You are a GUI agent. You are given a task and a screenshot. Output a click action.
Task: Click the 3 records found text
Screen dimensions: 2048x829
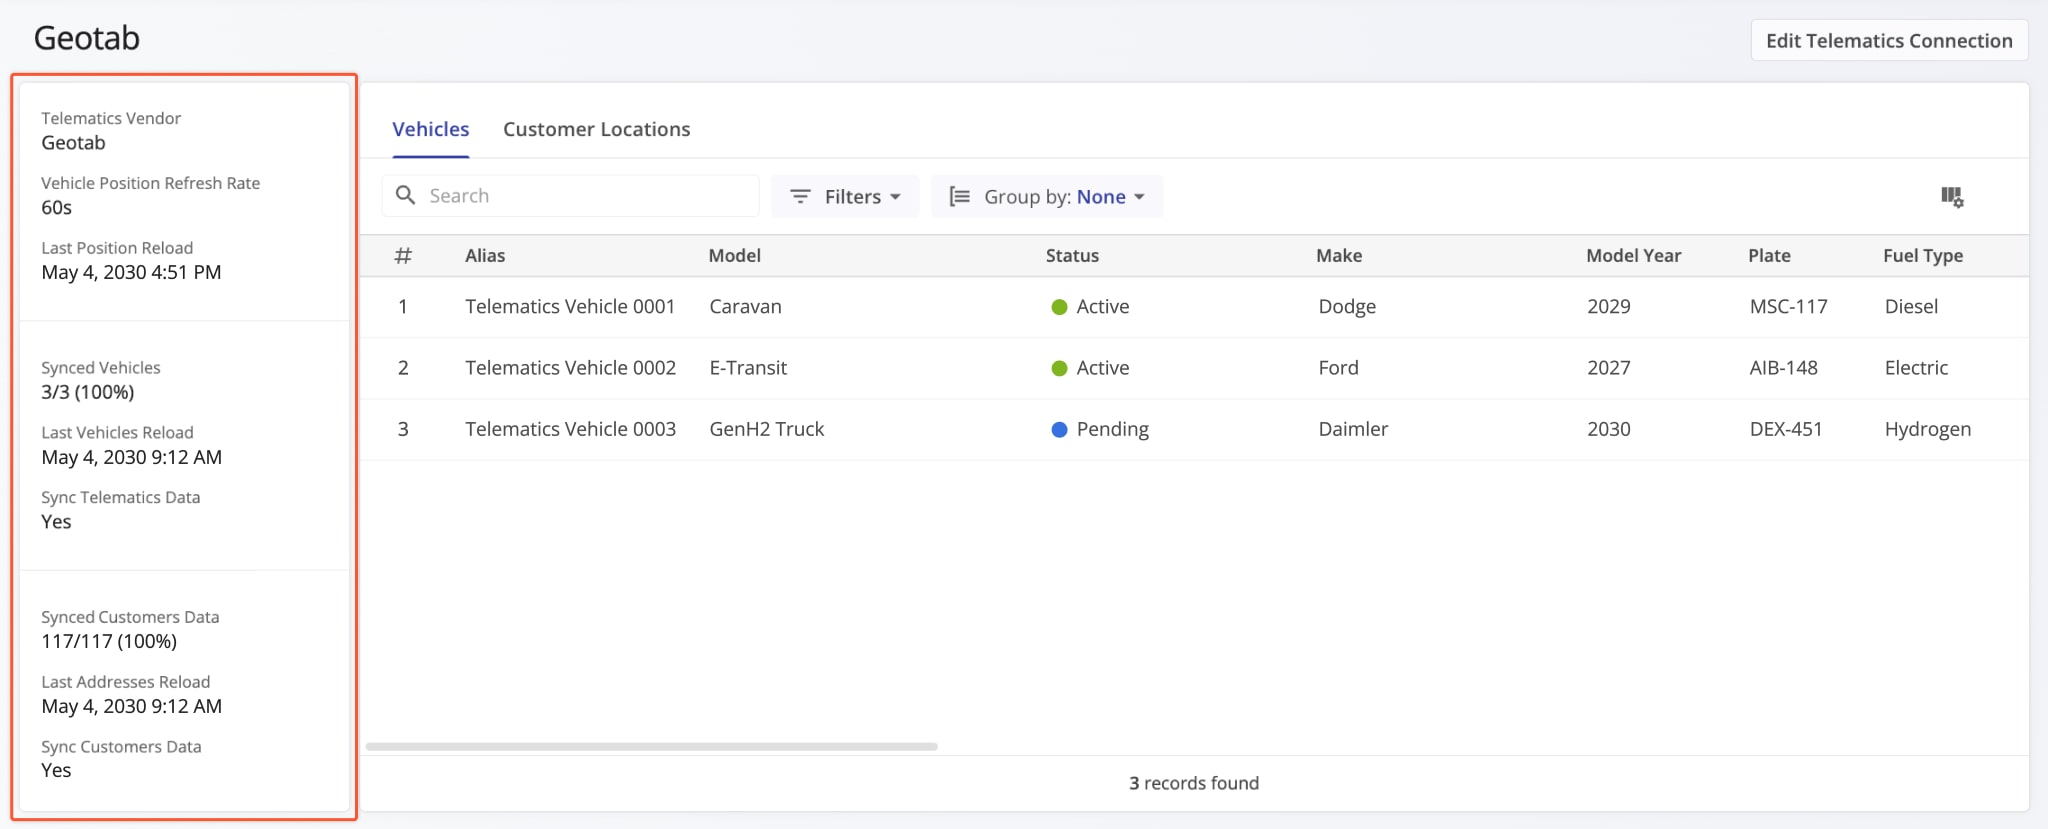(1194, 783)
